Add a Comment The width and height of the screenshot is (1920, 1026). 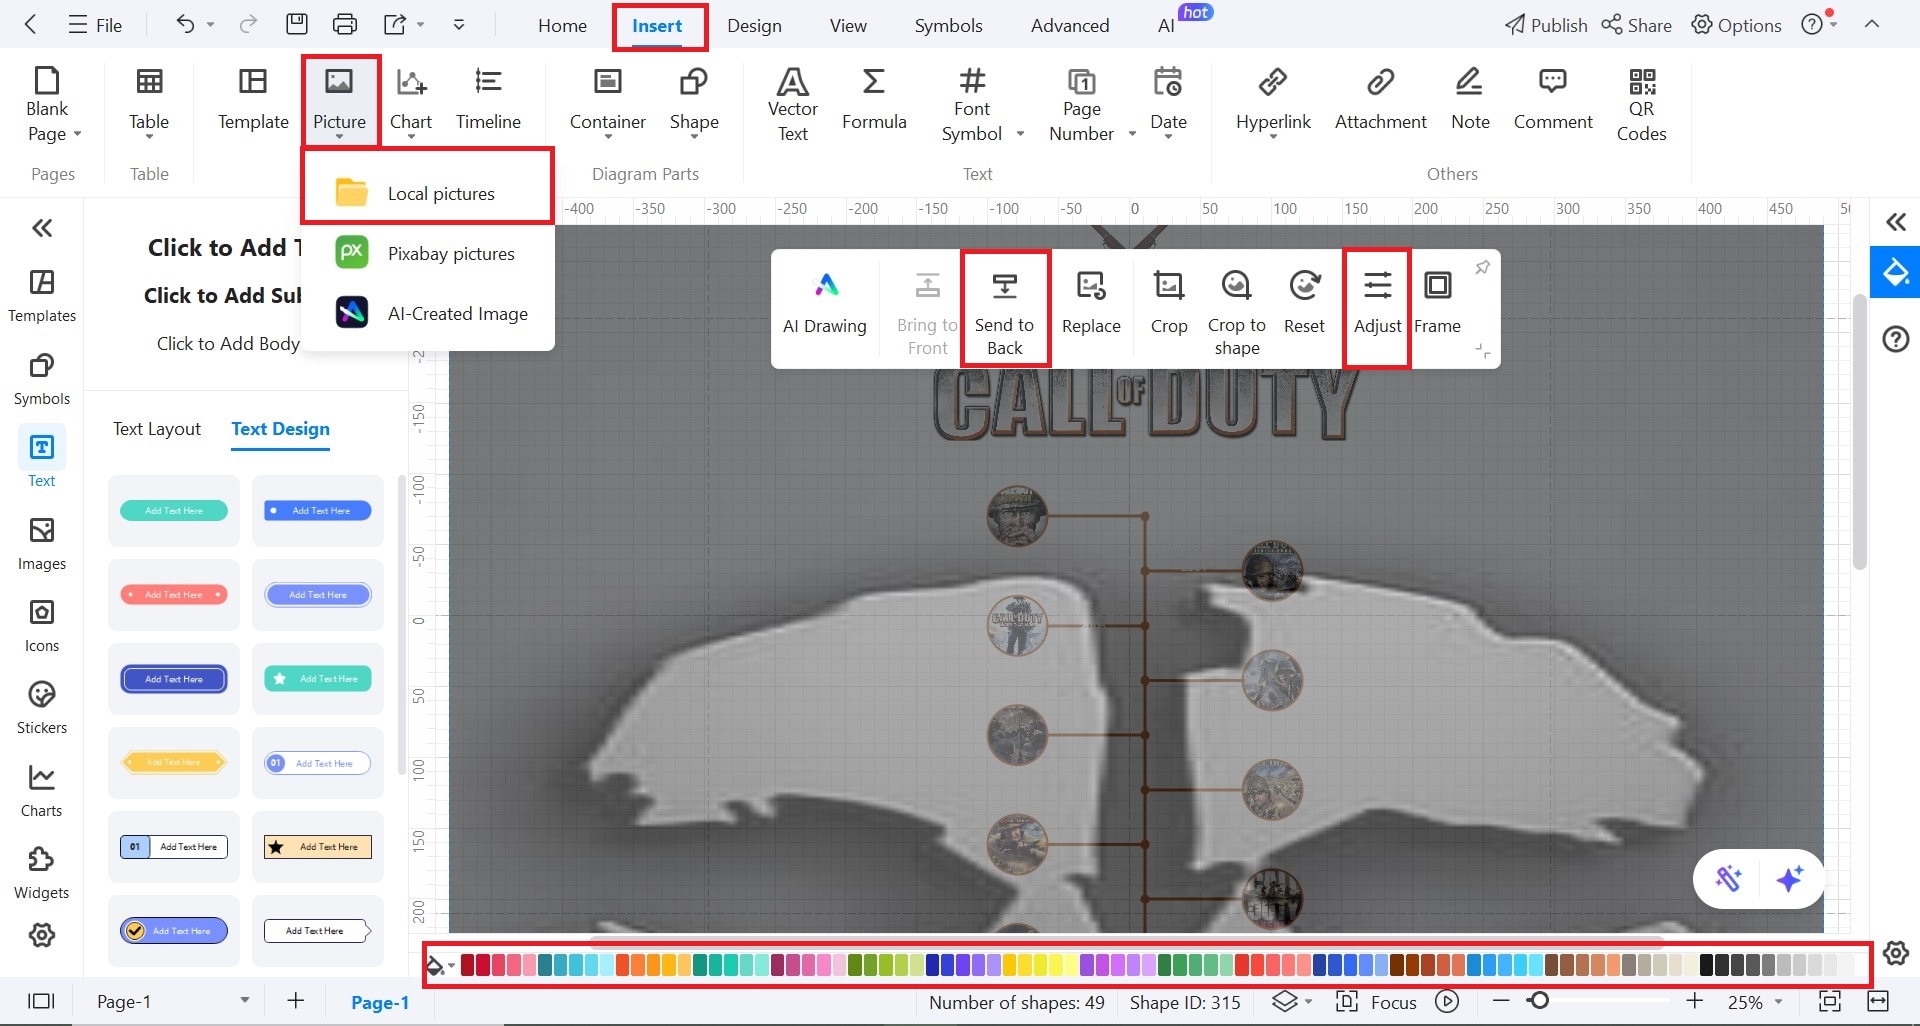tap(1553, 99)
